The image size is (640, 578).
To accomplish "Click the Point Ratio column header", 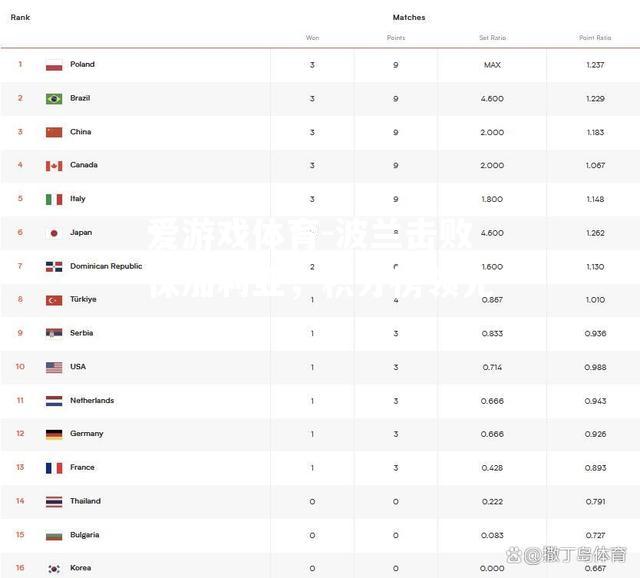I will tap(595, 38).
